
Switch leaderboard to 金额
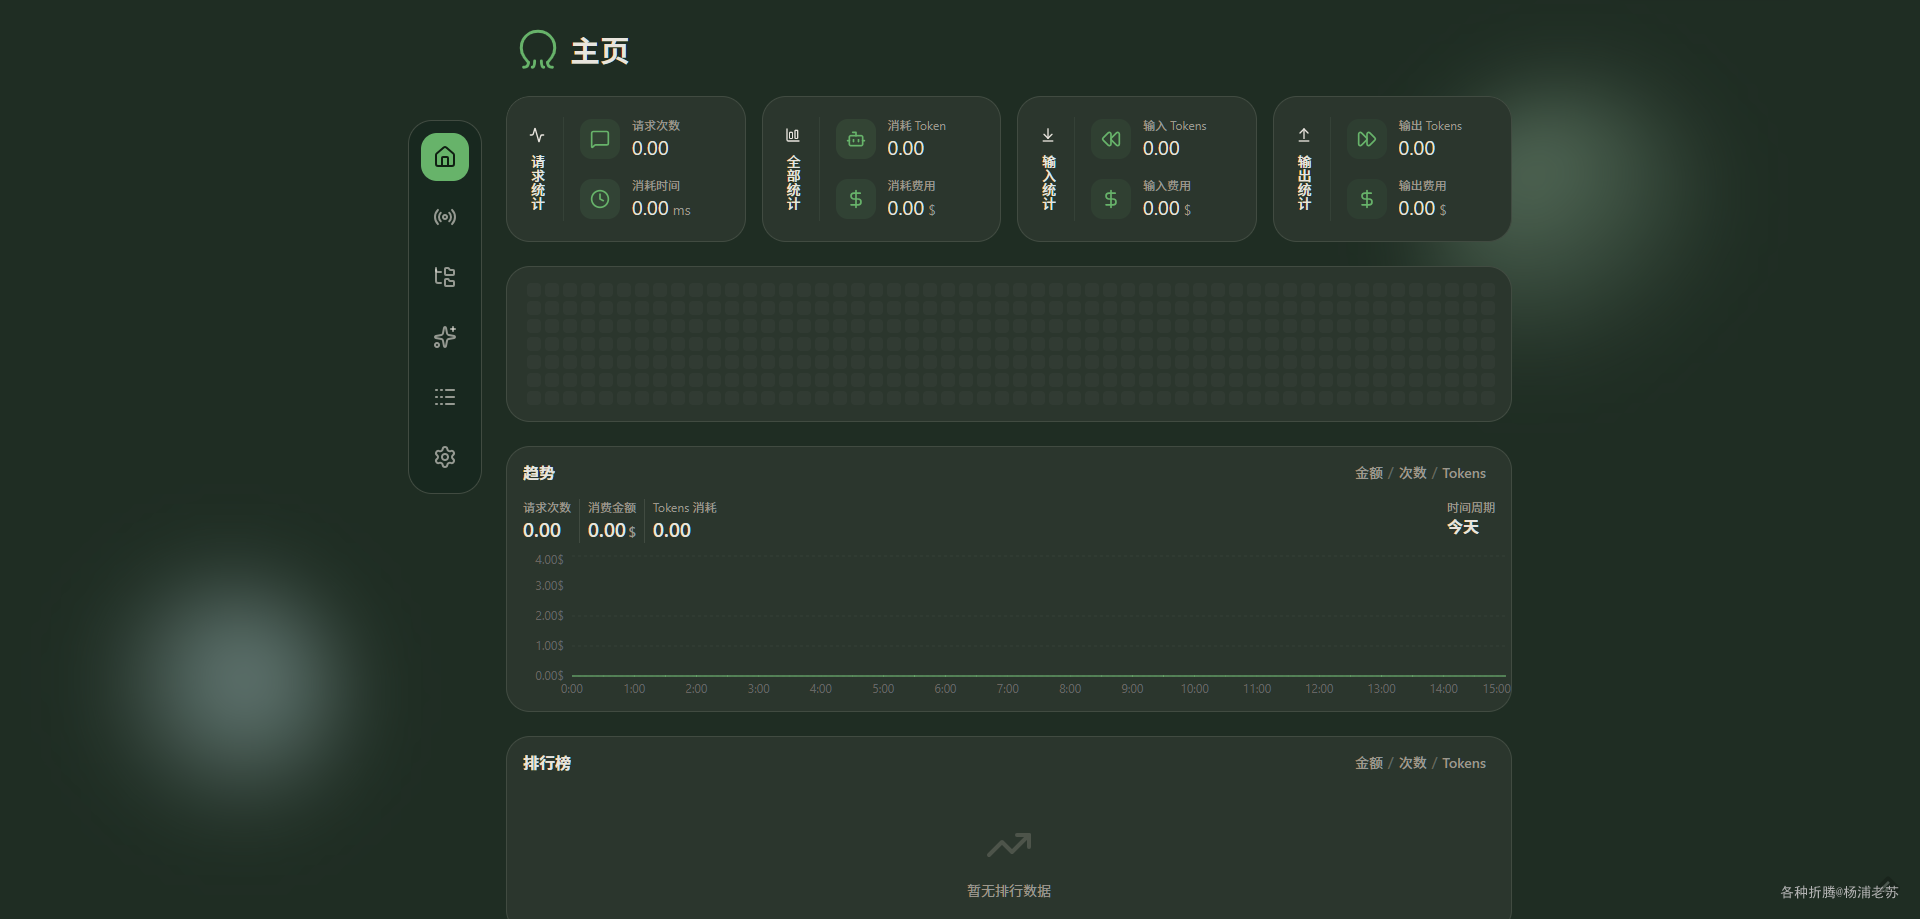(x=1369, y=763)
